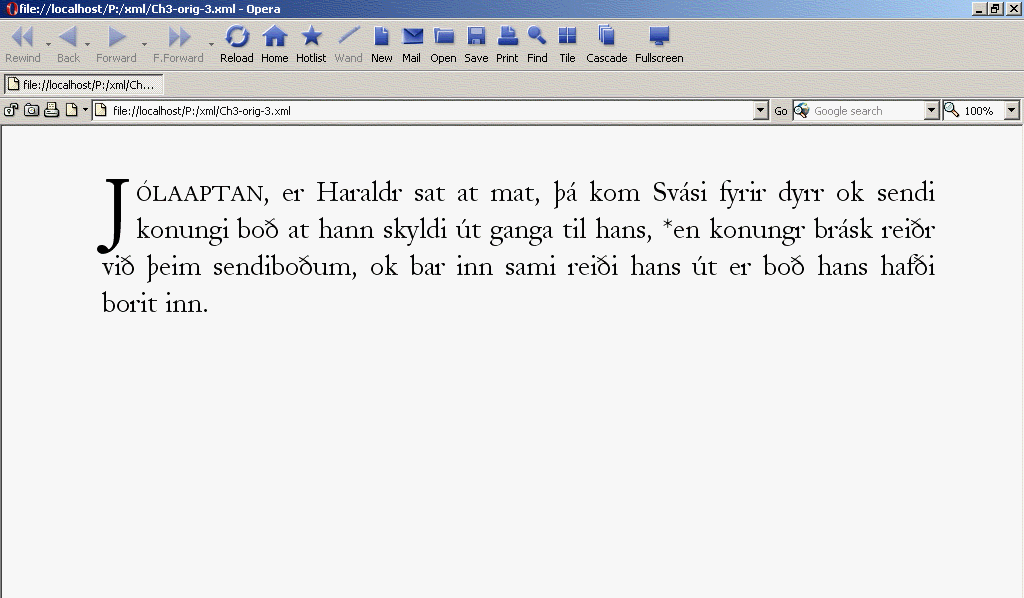
Task: Print the document using Print icon
Action: (x=507, y=44)
